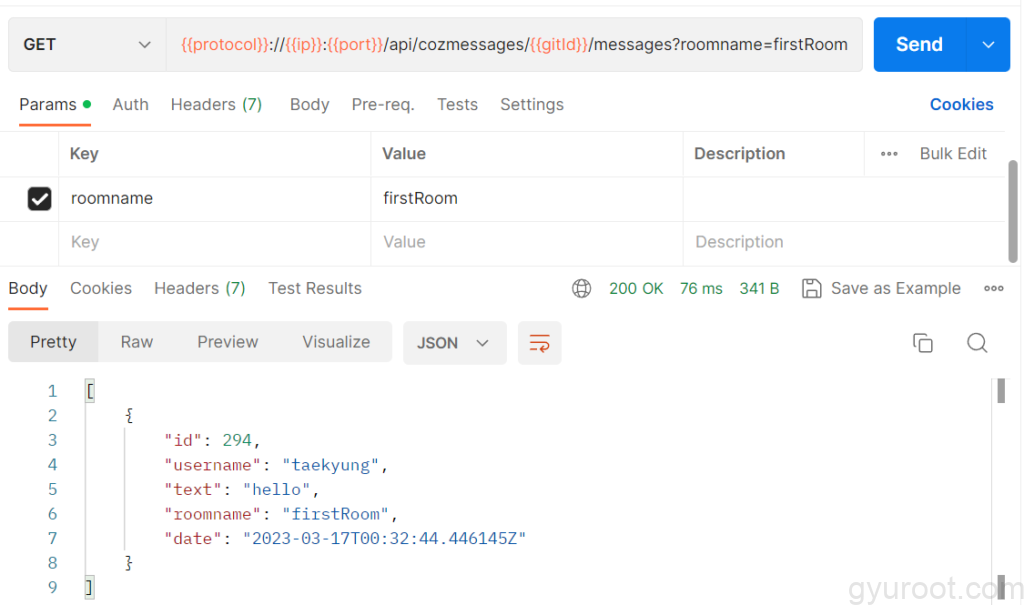Click the empty Key placeholder cell
The height and width of the screenshot is (605, 1024).
(x=214, y=242)
